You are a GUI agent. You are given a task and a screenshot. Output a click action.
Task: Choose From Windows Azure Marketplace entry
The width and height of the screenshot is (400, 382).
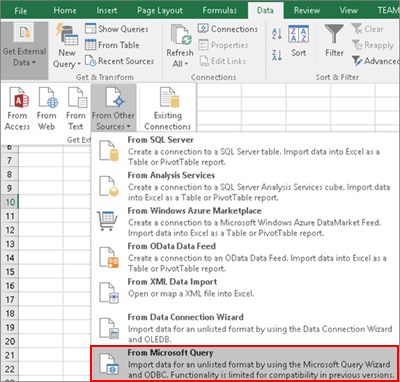pyautogui.click(x=245, y=222)
